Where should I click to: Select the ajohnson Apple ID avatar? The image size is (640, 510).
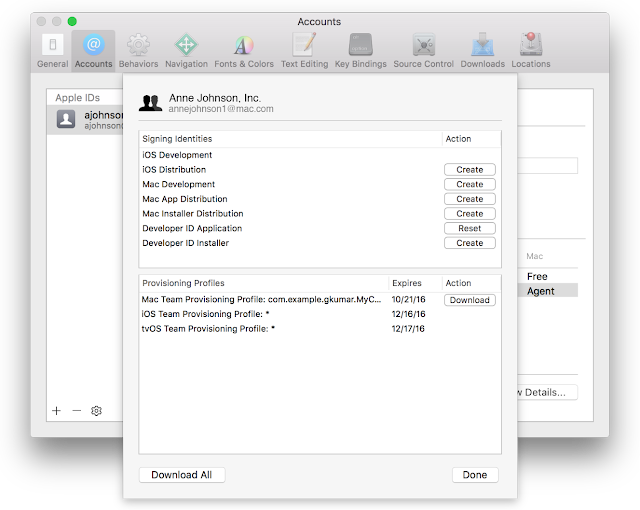[x=66, y=119]
